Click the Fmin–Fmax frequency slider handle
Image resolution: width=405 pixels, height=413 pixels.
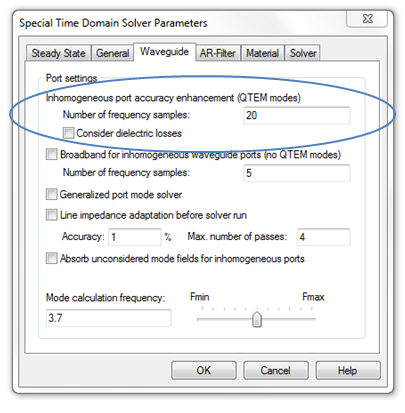pyautogui.click(x=257, y=319)
